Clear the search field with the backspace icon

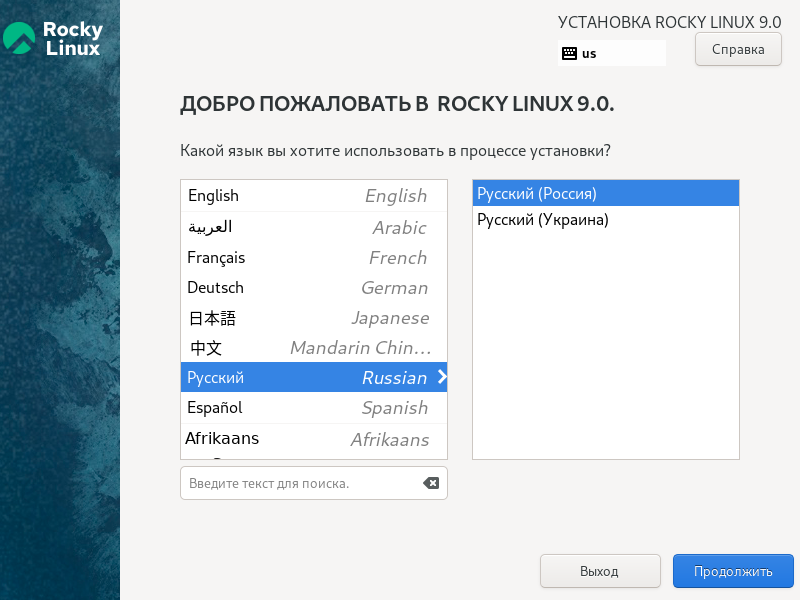[431, 483]
